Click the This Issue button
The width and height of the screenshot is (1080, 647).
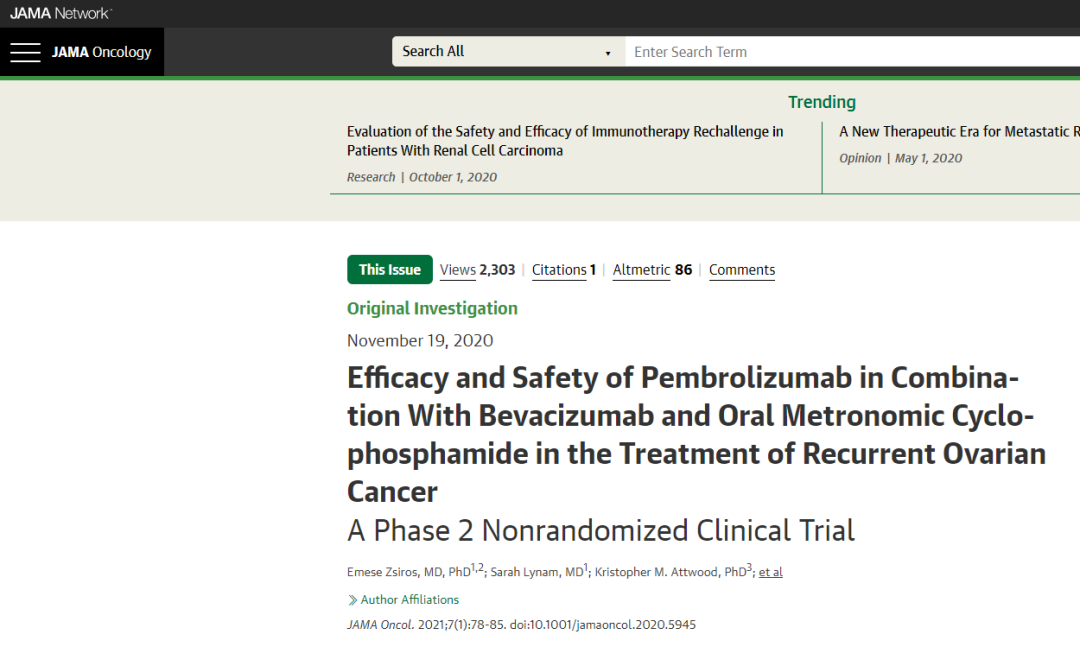coord(389,270)
